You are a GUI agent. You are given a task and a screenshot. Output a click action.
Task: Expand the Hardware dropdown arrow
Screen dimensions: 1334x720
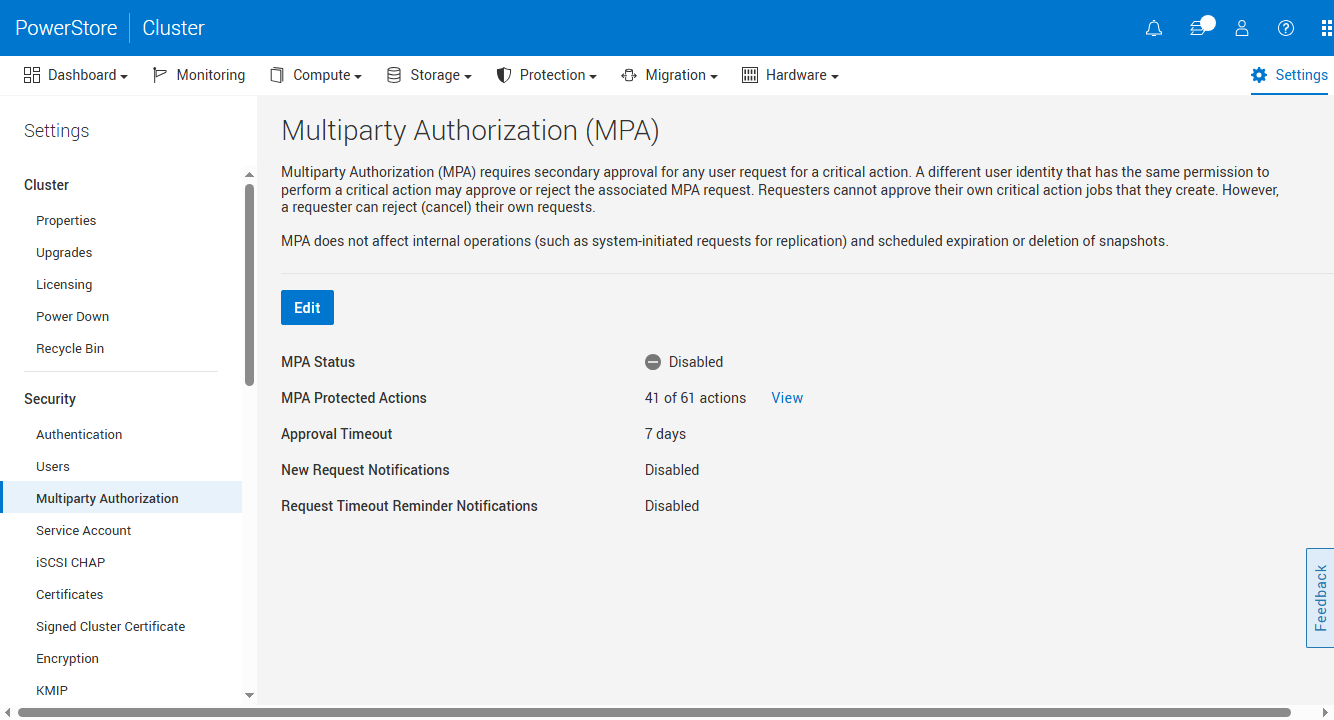point(835,77)
